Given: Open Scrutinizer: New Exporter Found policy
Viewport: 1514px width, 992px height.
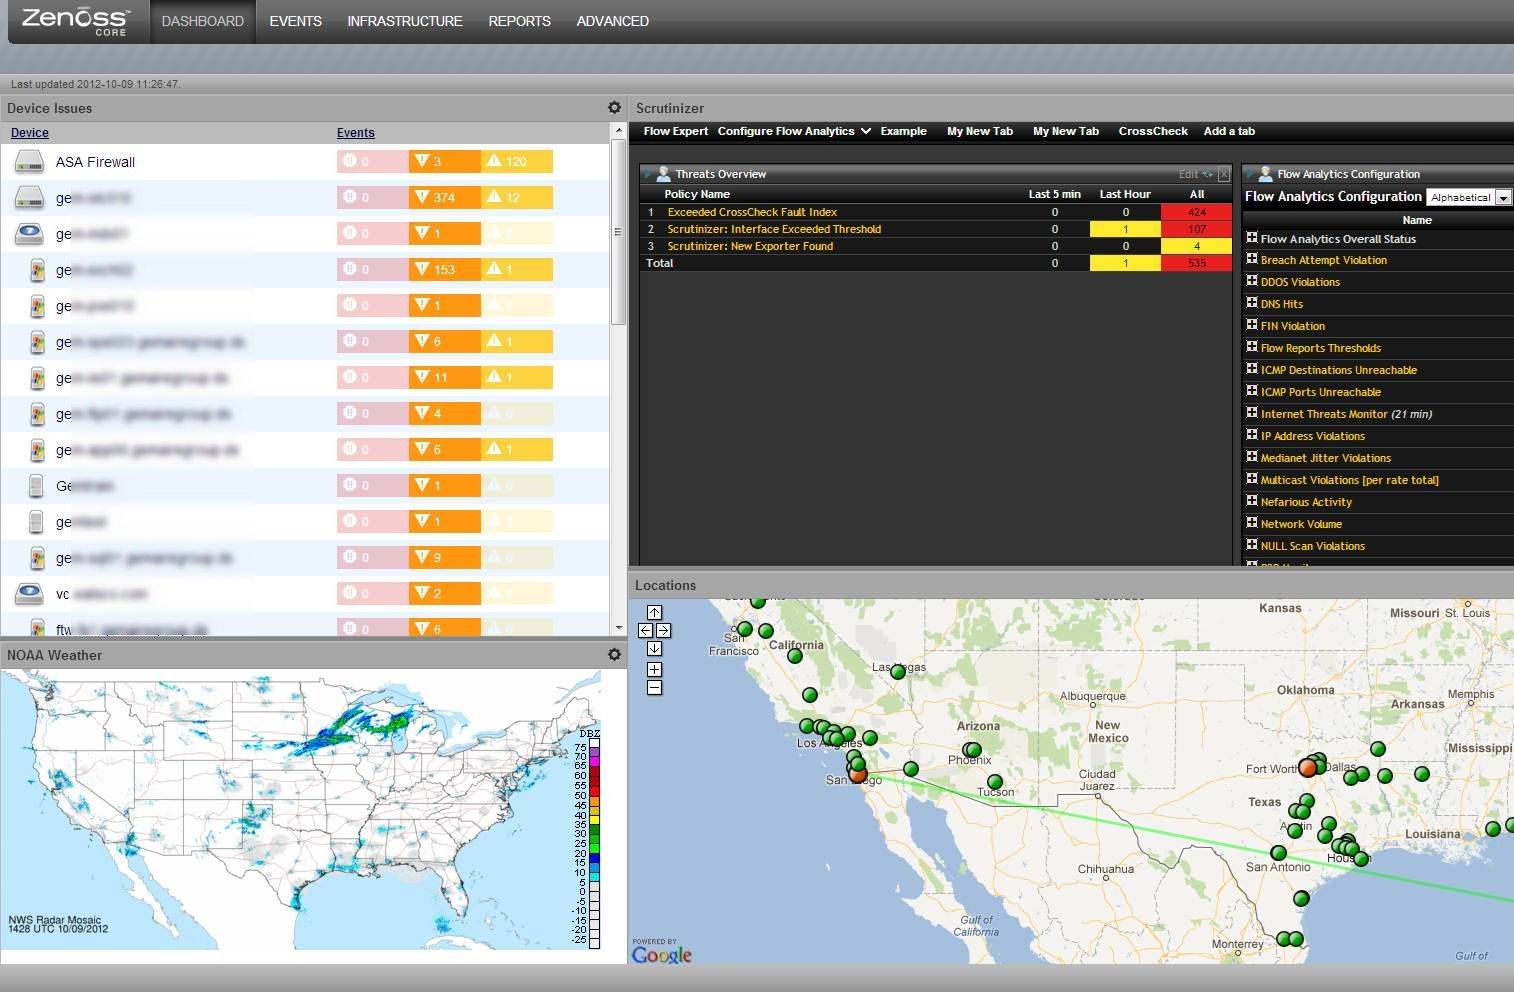Looking at the screenshot, I should click(750, 246).
